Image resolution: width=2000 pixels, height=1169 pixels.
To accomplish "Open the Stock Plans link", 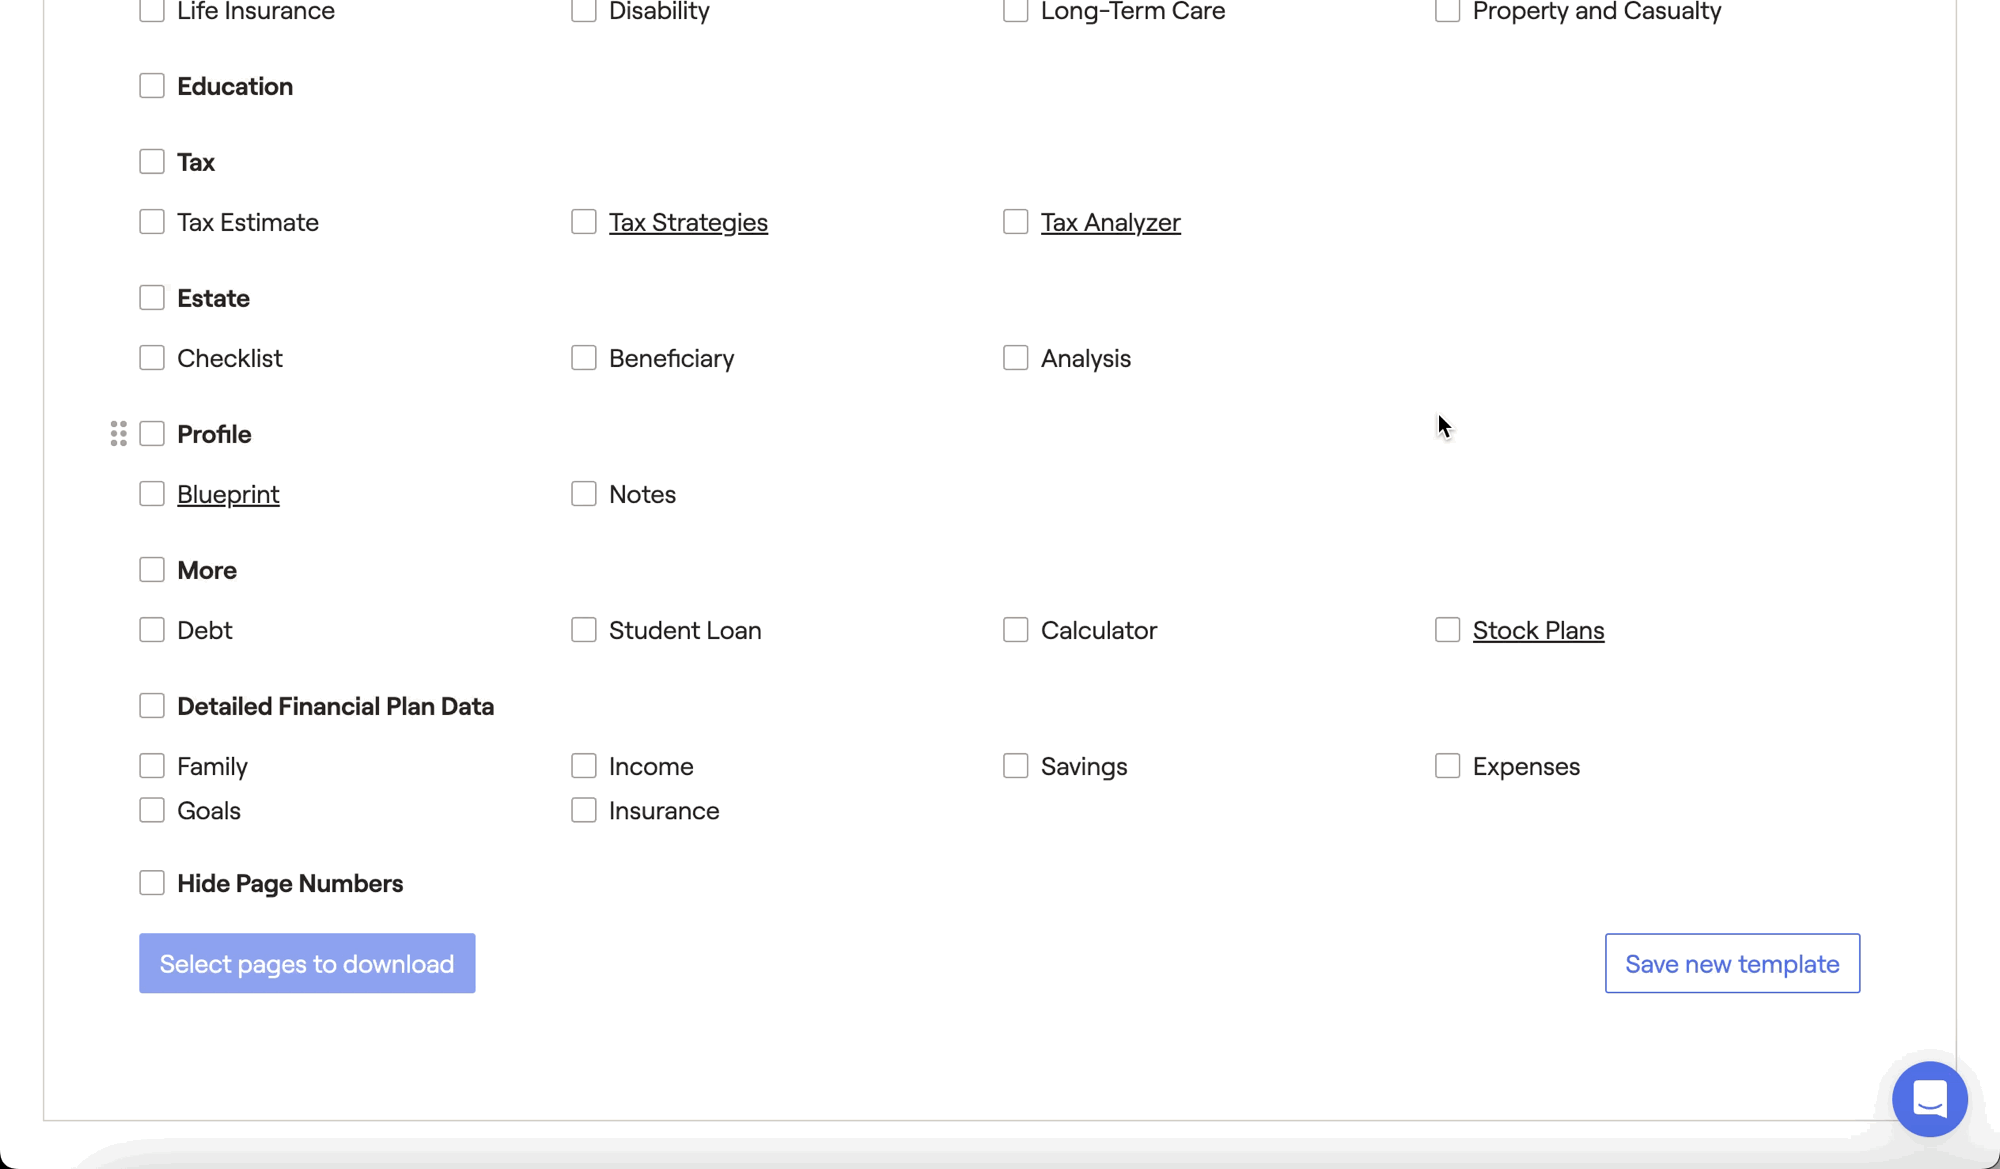I will [x=1538, y=630].
